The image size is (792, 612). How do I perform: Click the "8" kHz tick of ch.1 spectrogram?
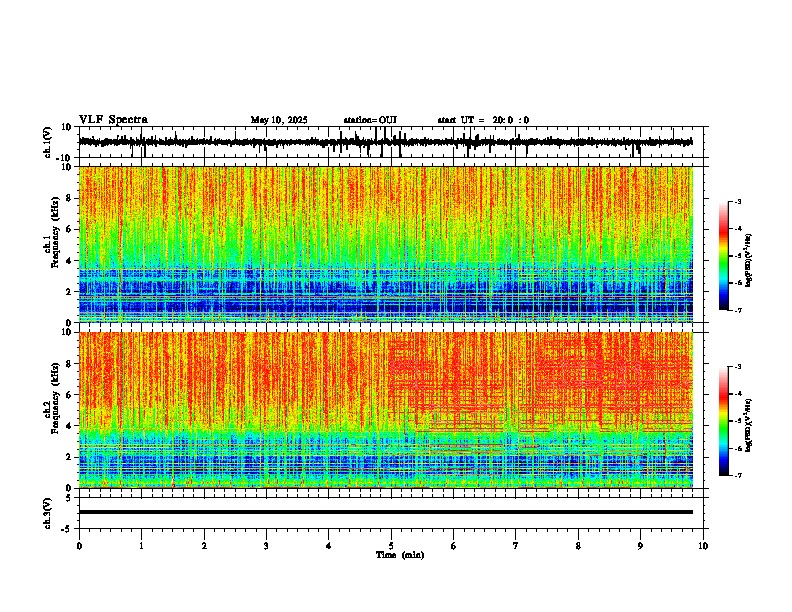69,198
